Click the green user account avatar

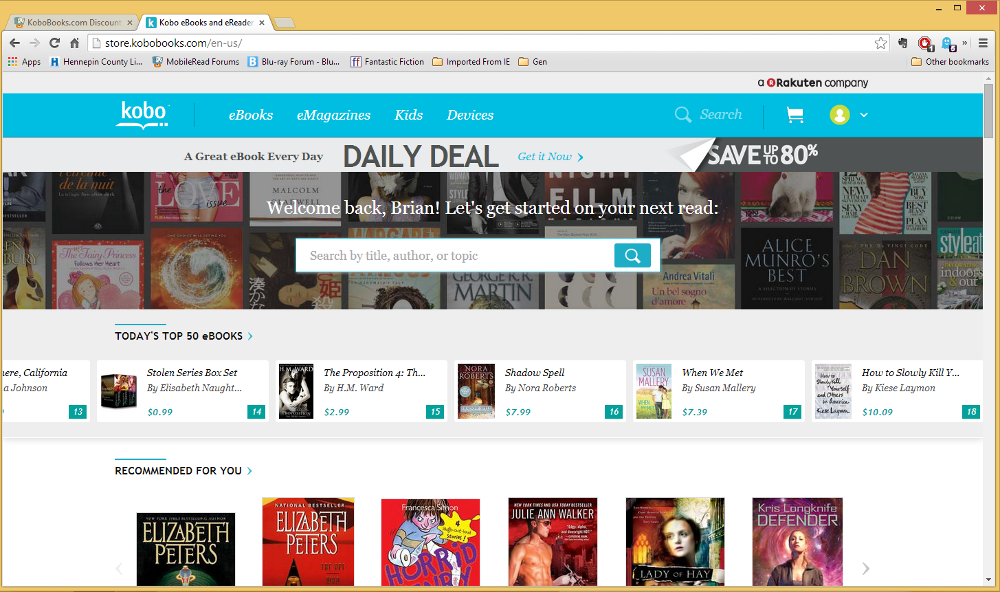coord(839,115)
